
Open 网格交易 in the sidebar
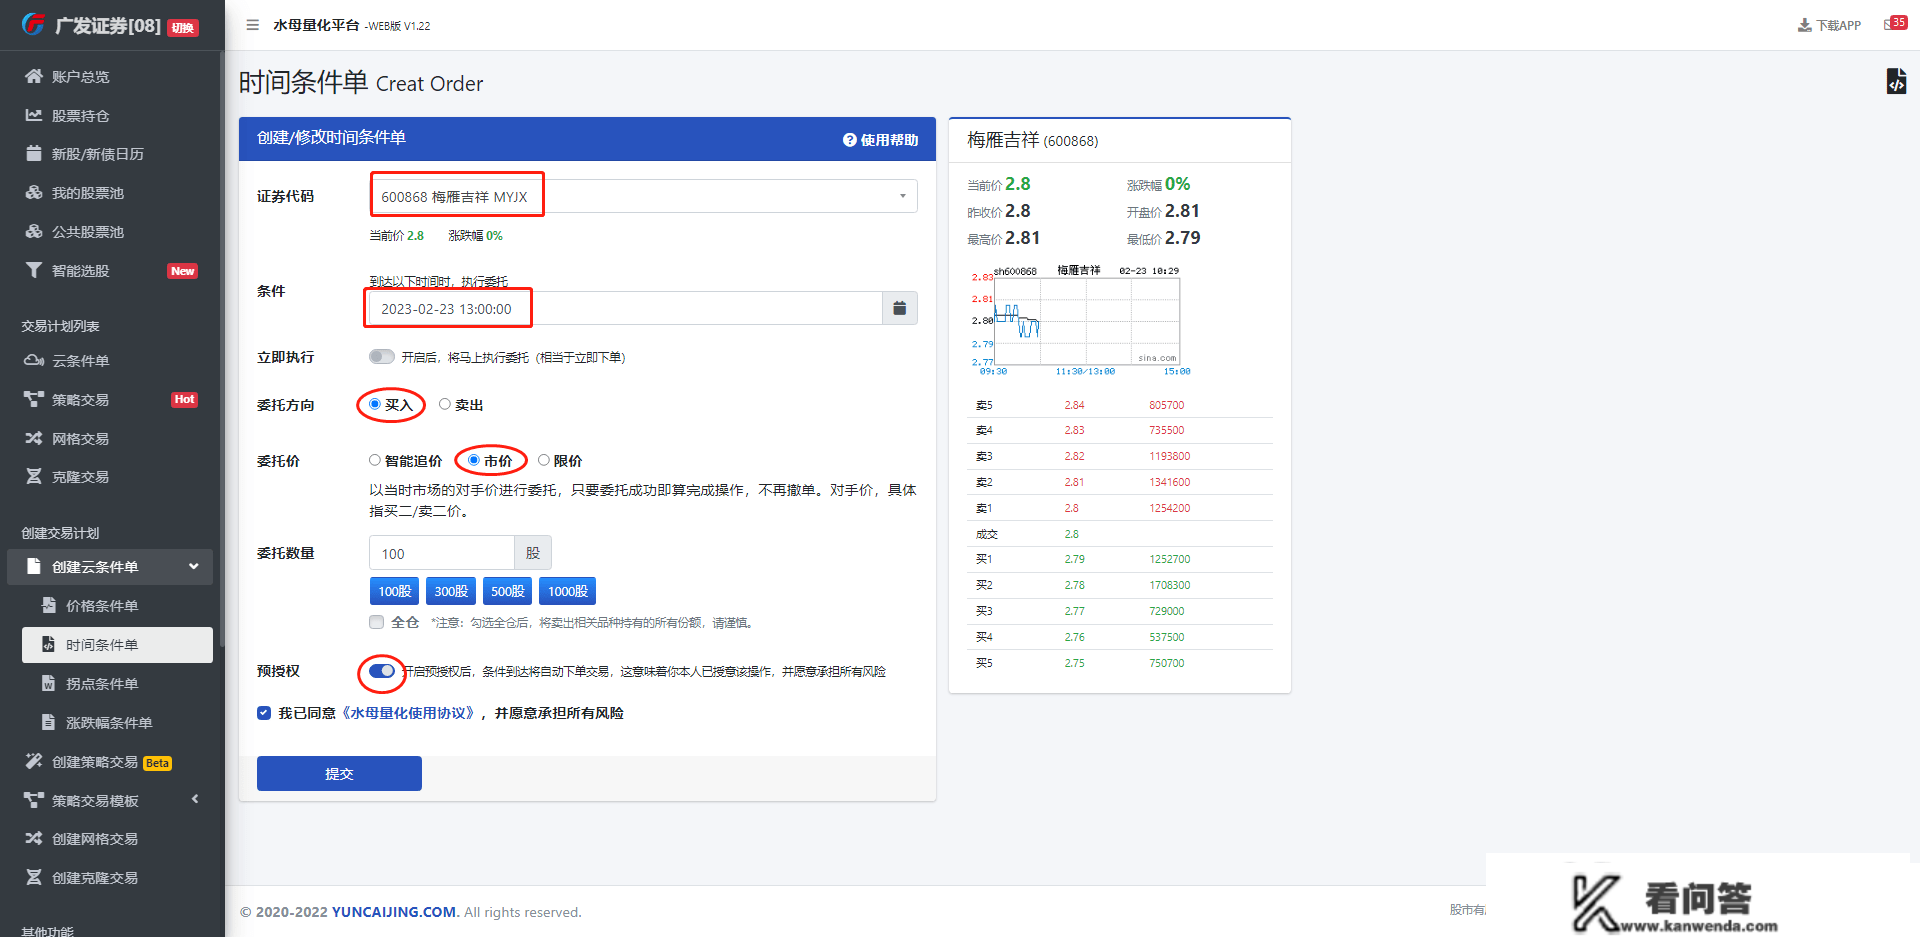tap(112, 438)
